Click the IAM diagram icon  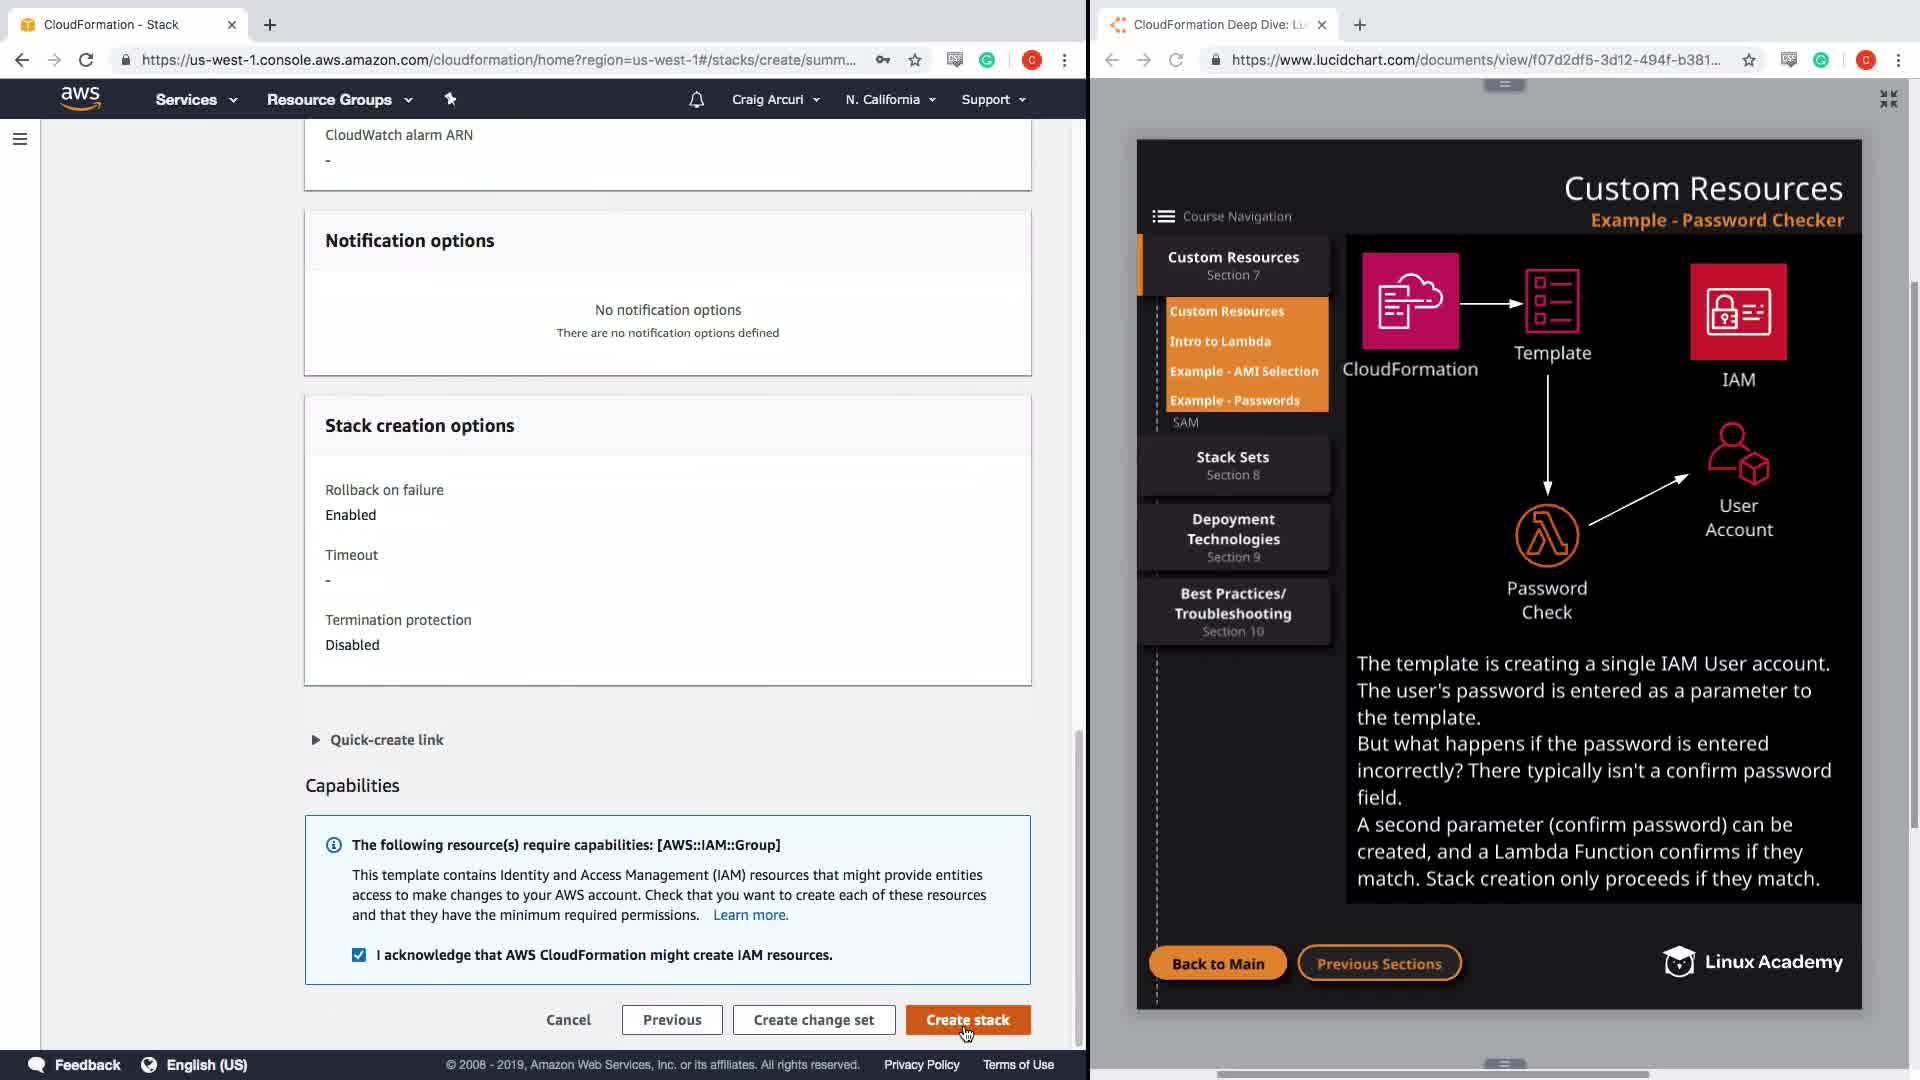pyautogui.click(x=1738, y=312)
